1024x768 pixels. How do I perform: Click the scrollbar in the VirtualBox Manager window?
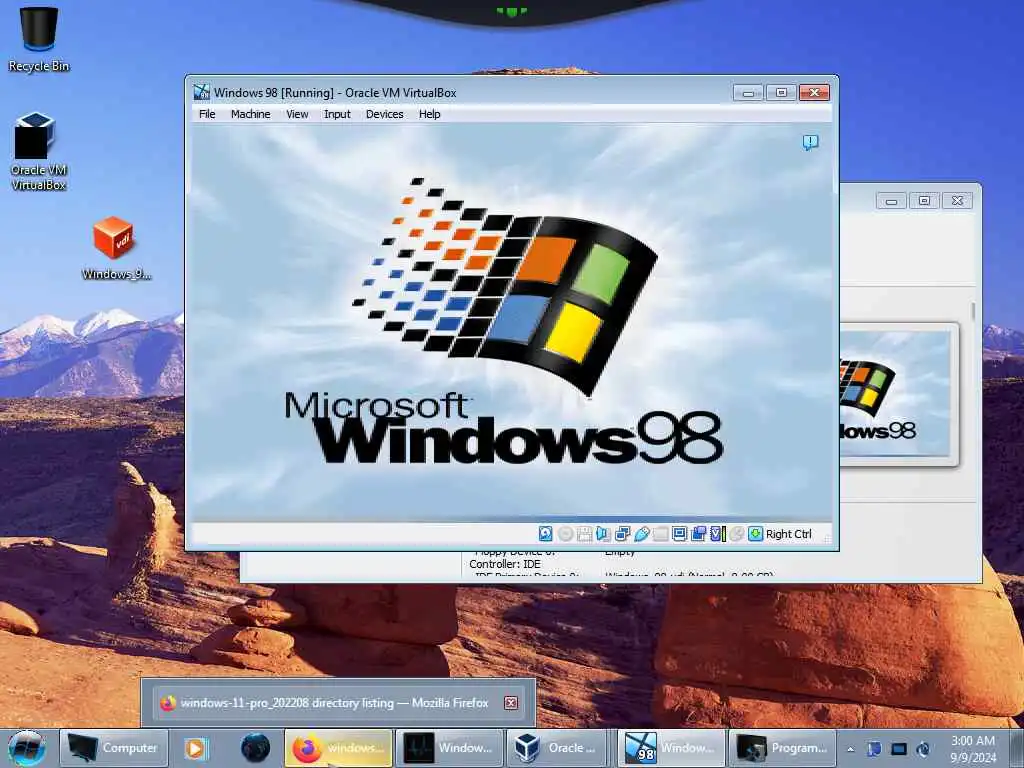coord(972,312)
